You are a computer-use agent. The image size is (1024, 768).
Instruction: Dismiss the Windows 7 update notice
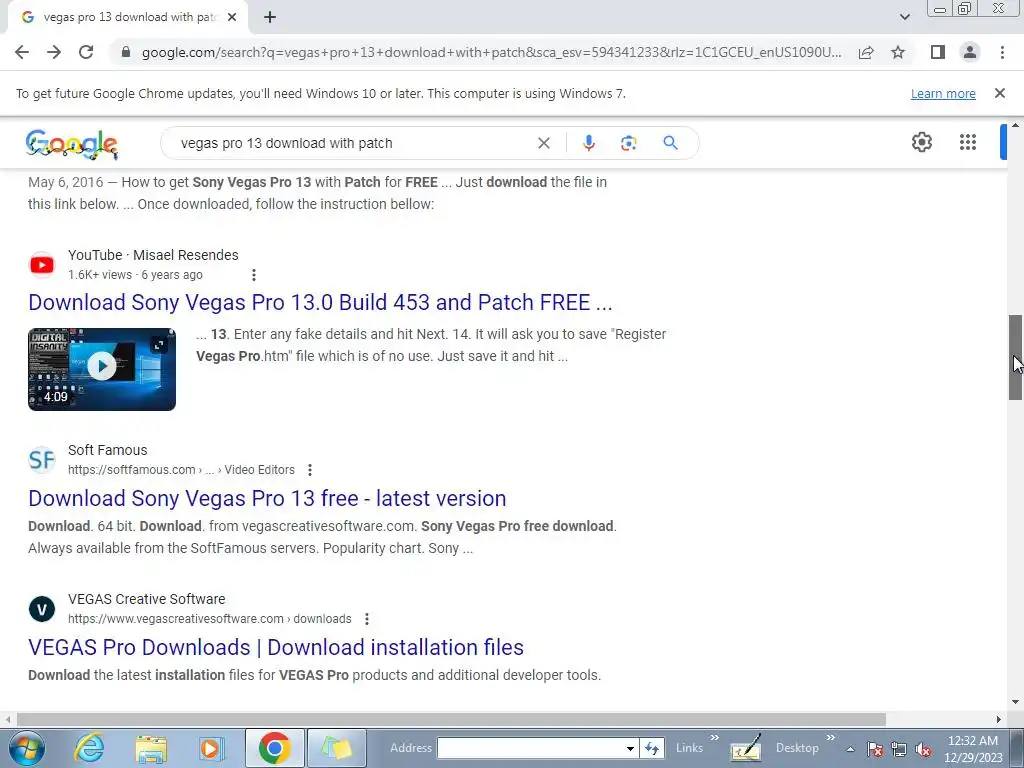(x=999, y=93)
